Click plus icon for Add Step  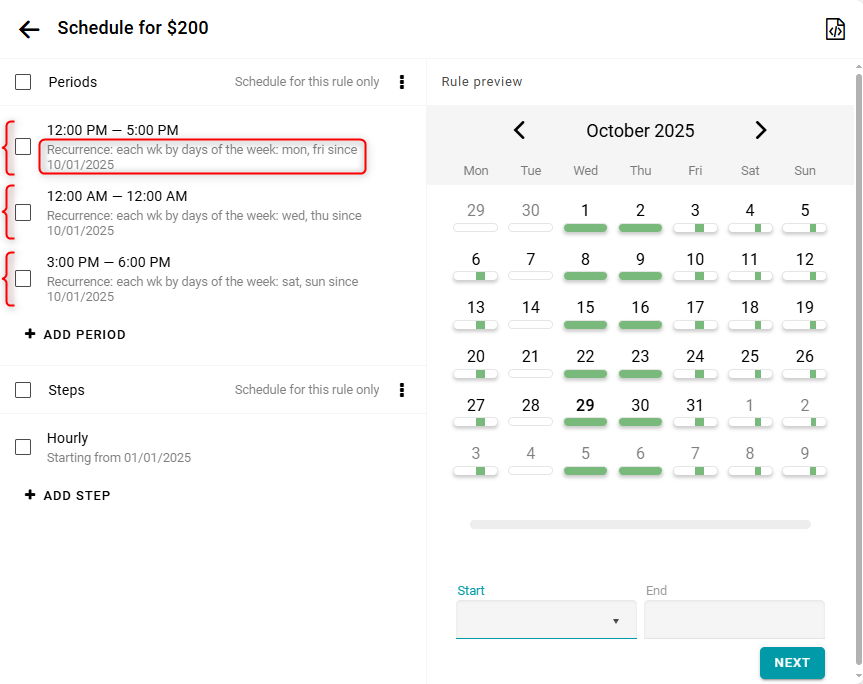[x=30, y=496]
